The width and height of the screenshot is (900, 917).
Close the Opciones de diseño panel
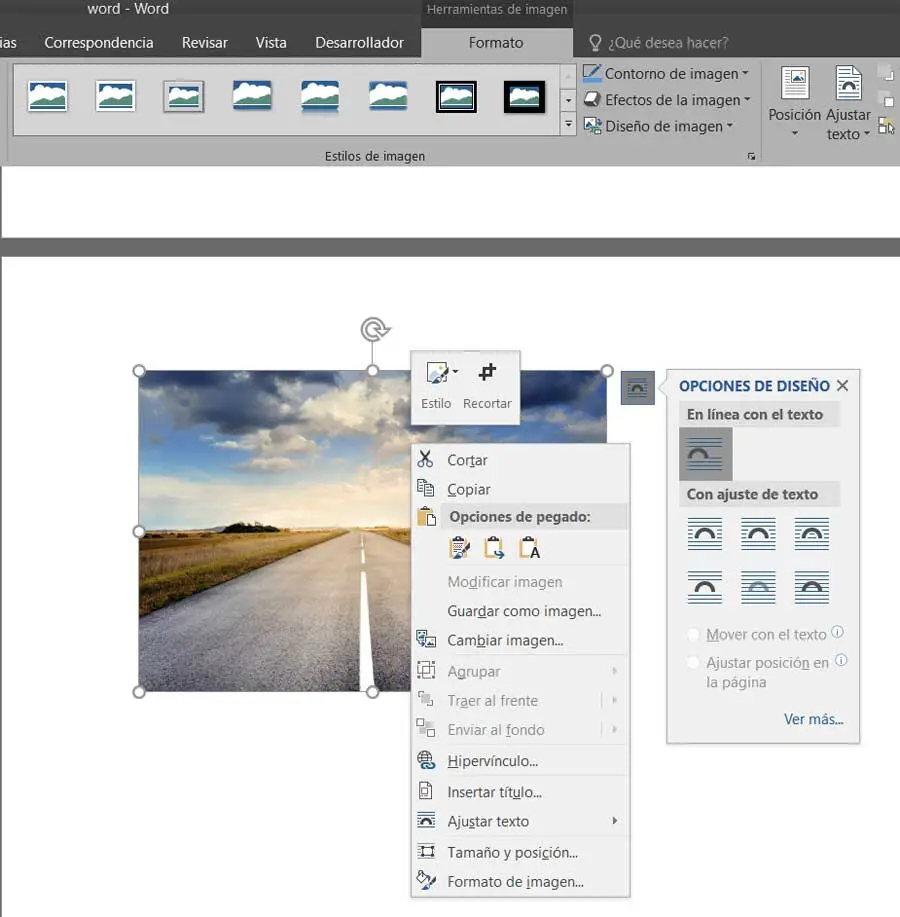(842, 386)
